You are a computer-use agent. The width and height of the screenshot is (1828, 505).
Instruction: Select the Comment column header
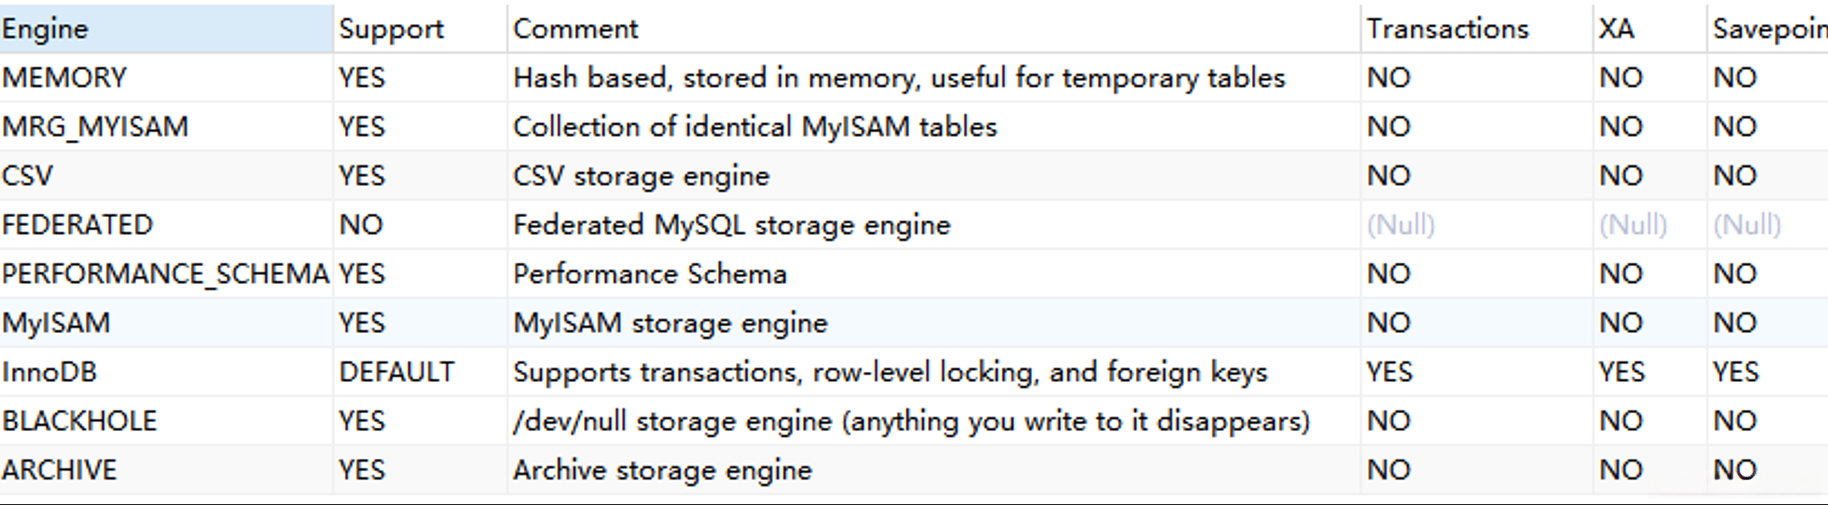(x=576, y=29)
